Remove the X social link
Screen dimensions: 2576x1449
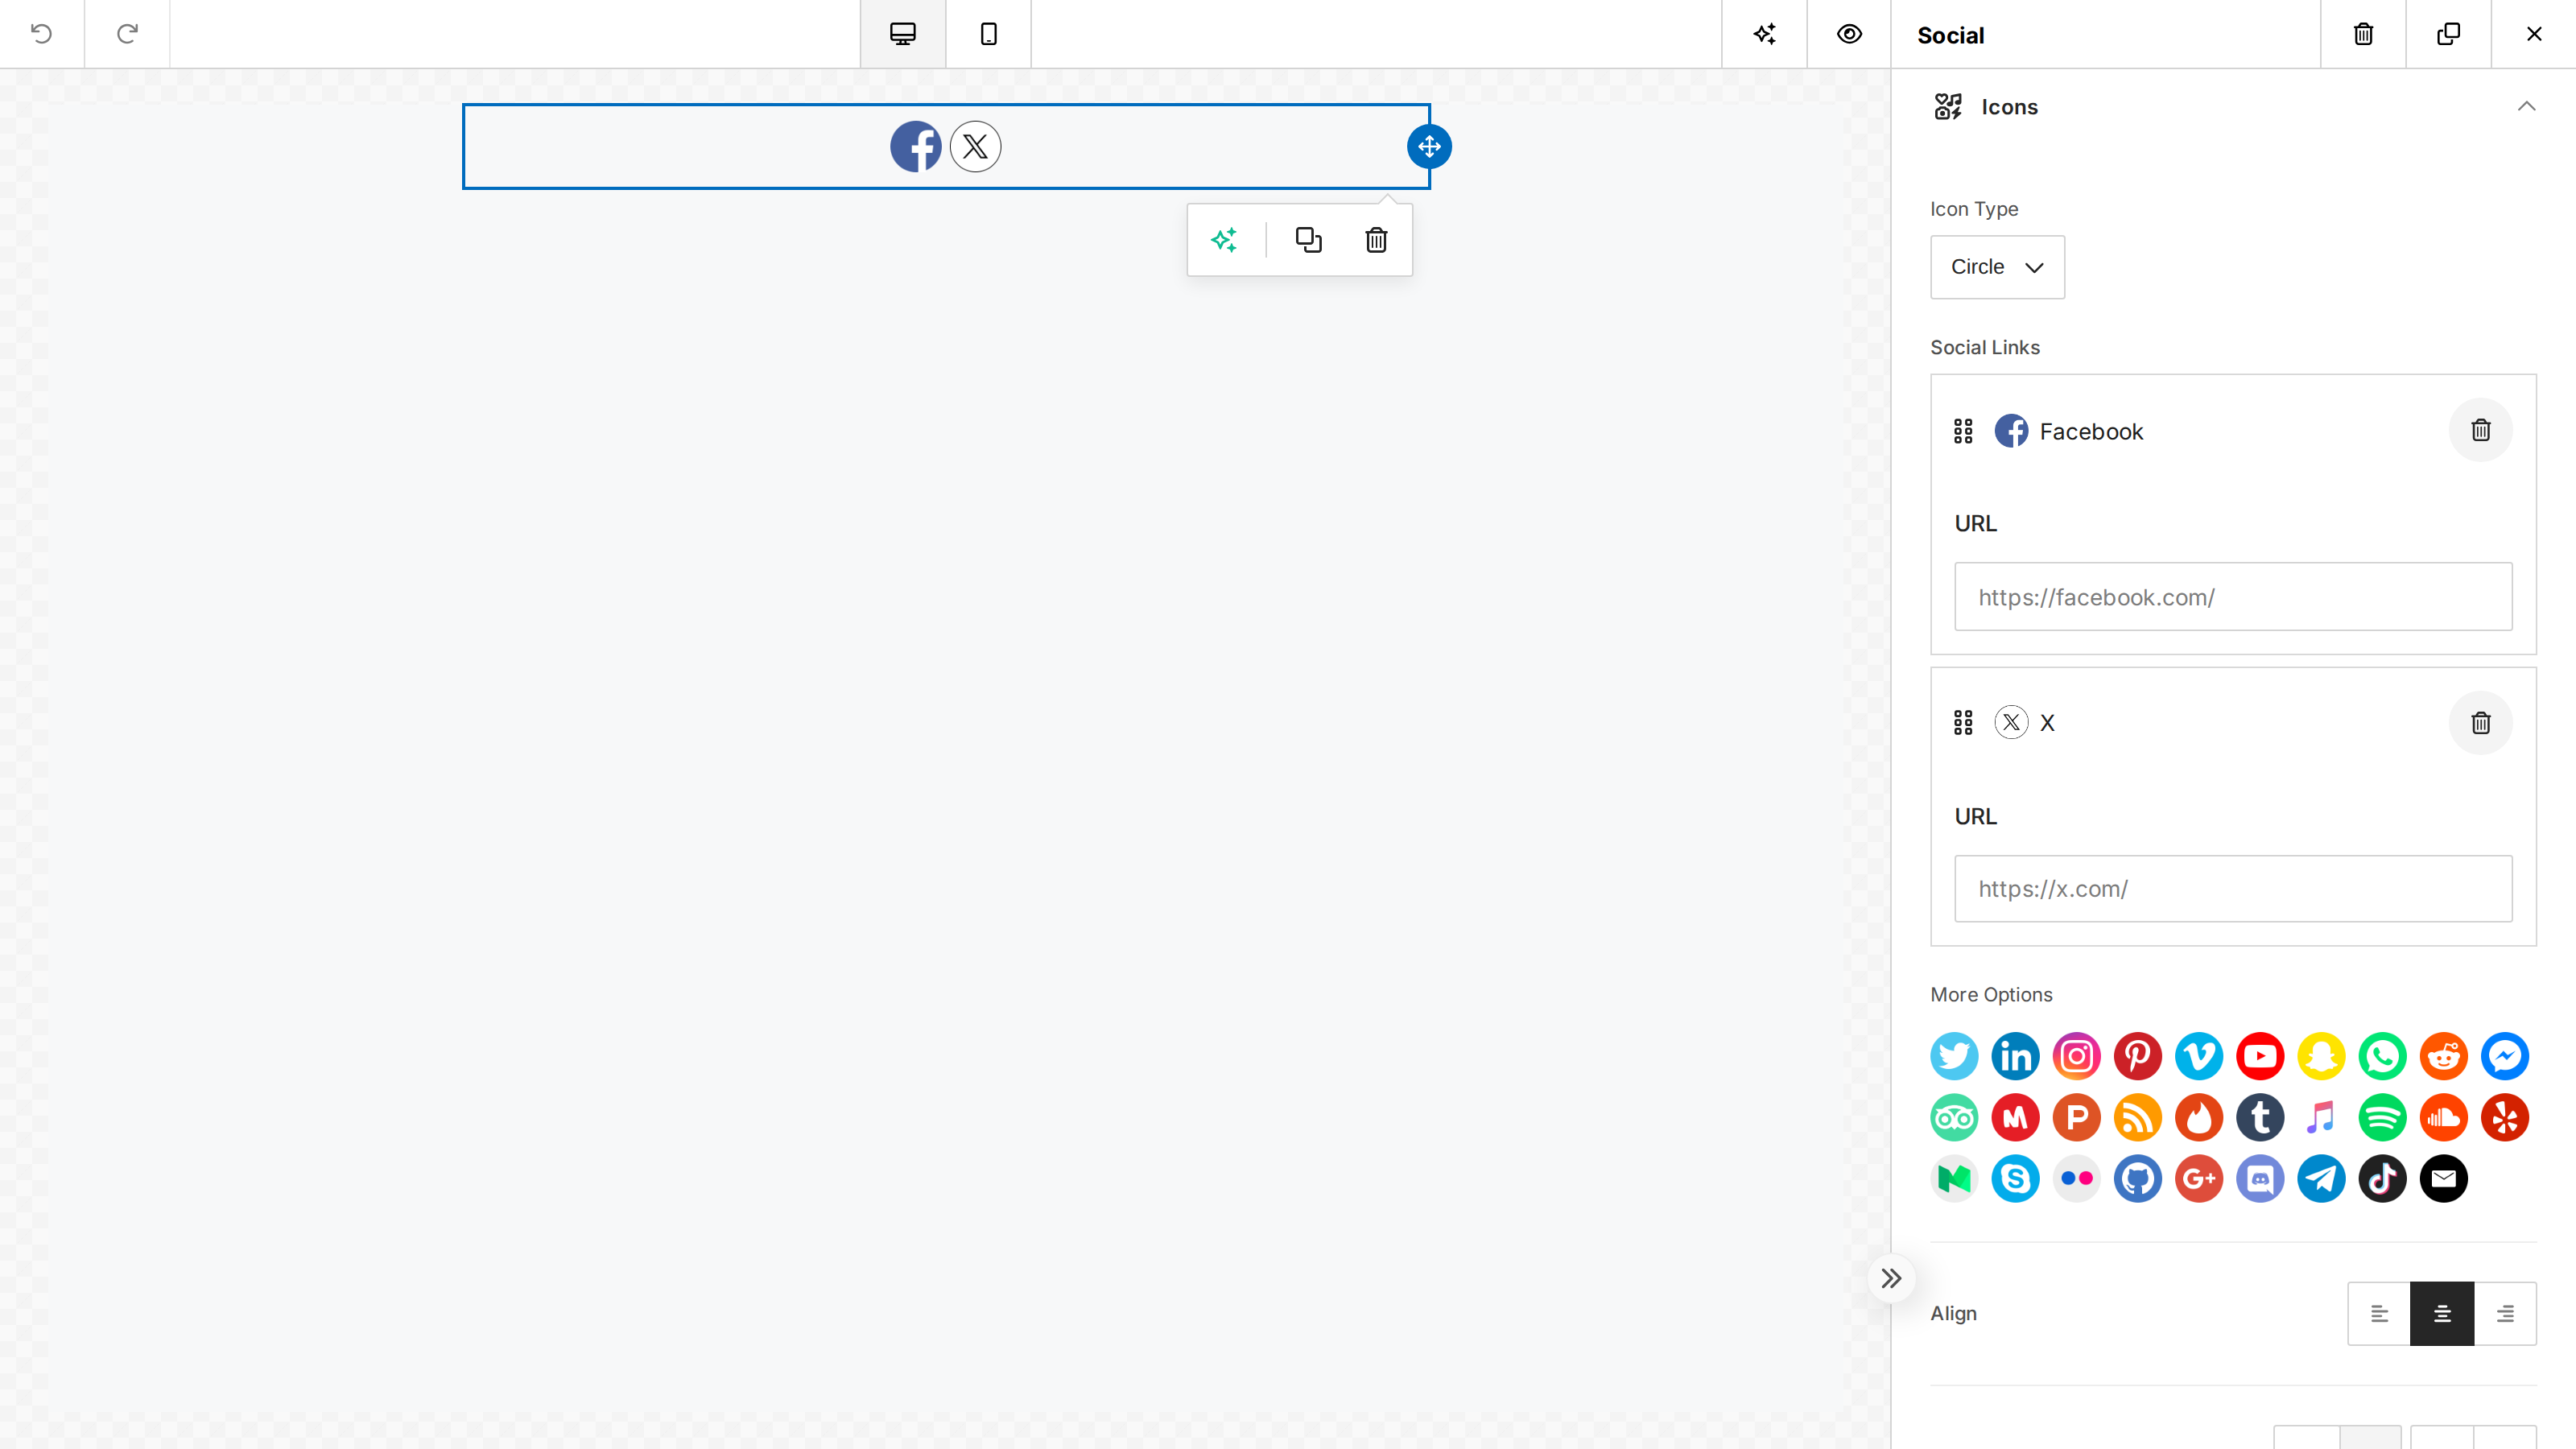[x=2480, y=722]
